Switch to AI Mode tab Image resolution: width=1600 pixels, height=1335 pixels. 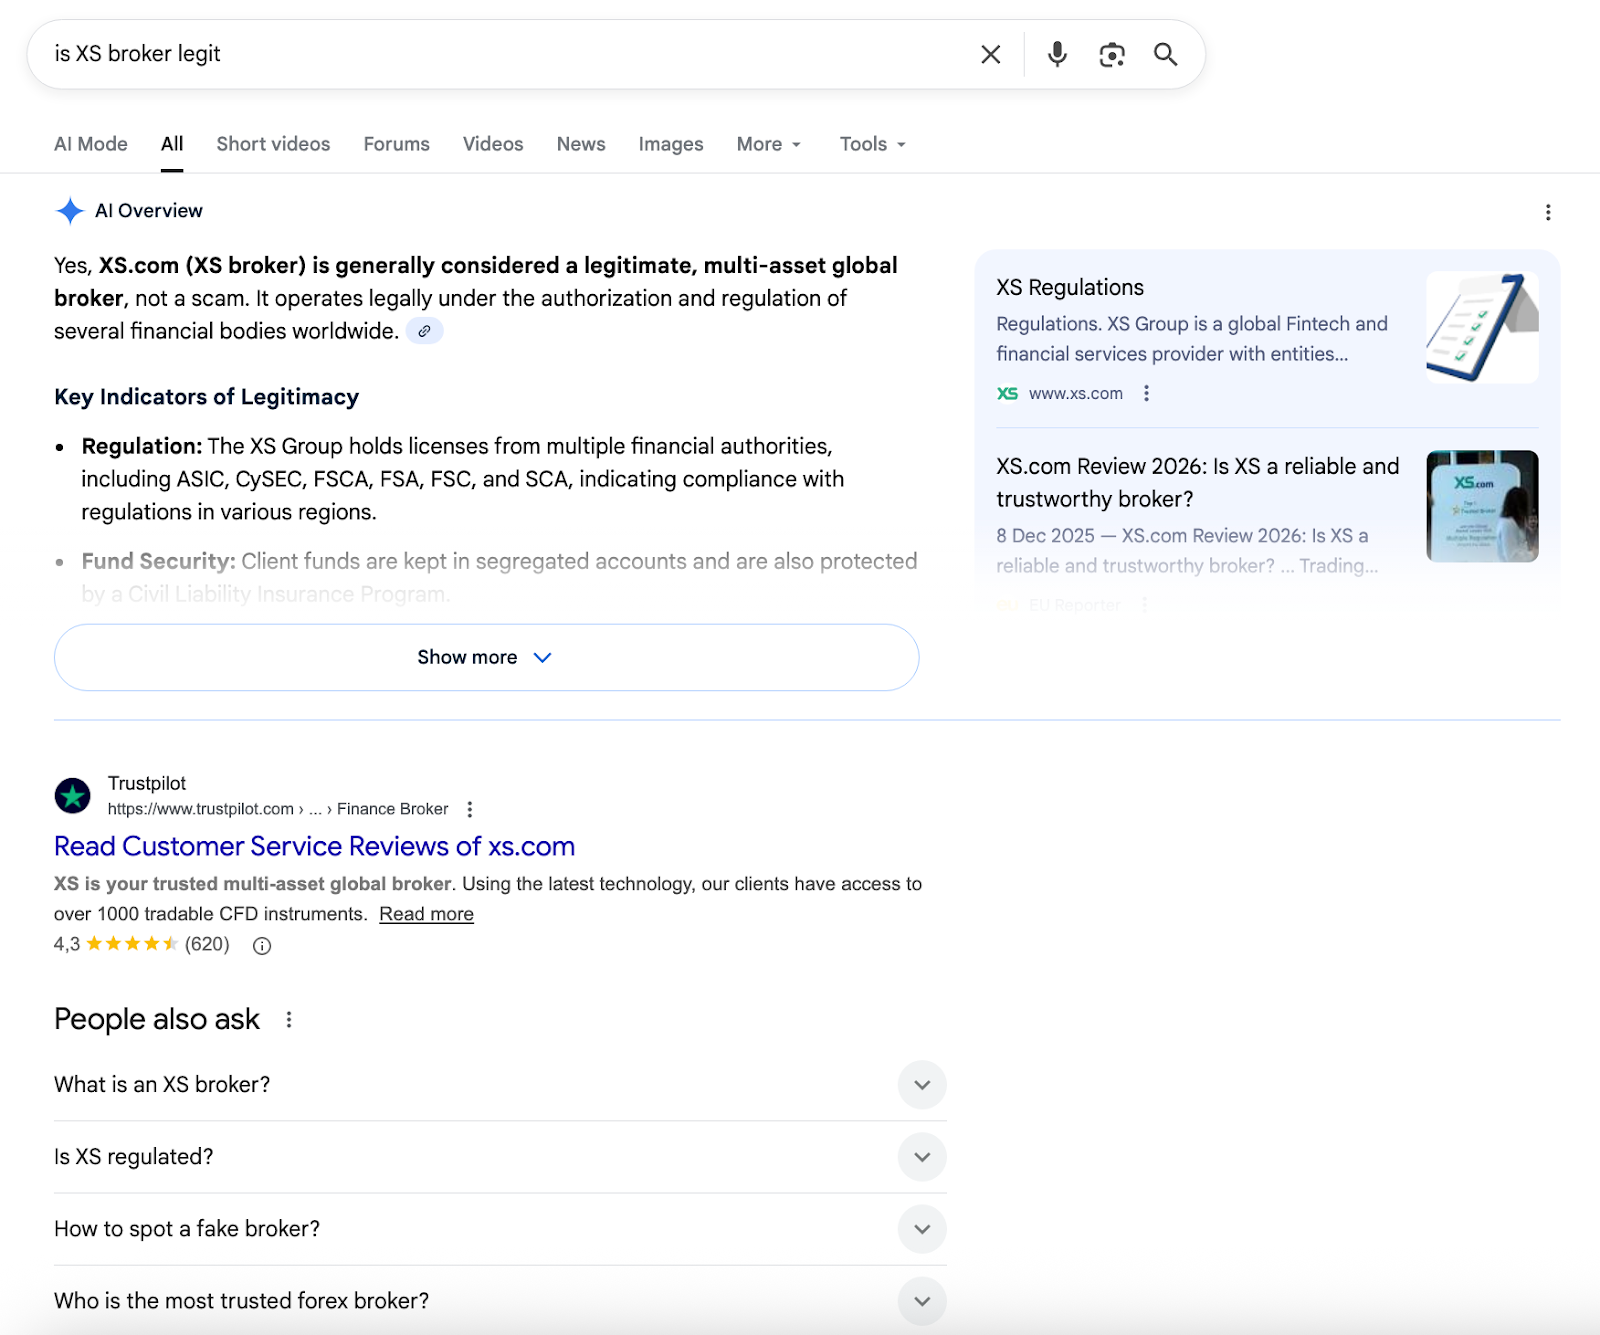coord(91,144)
